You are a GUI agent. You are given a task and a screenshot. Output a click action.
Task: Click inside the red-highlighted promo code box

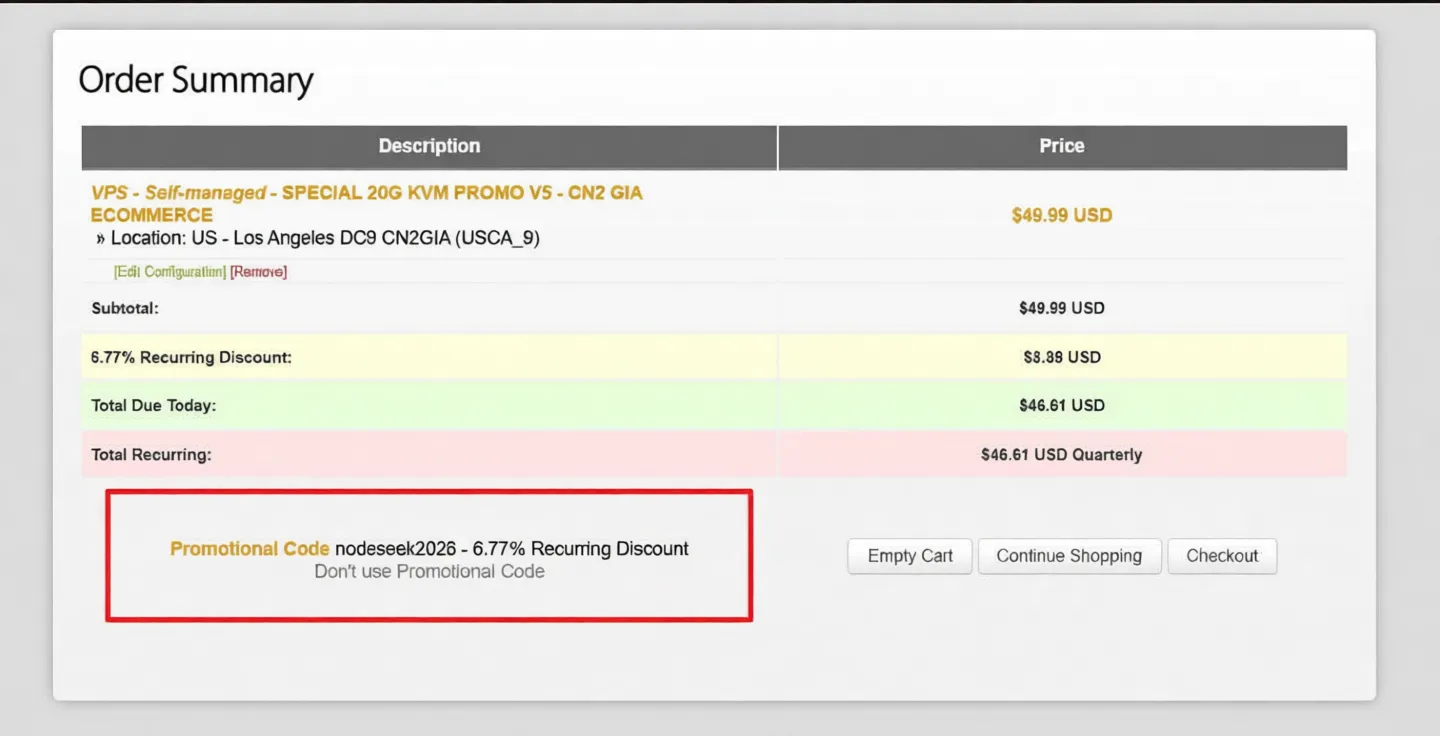pyautogui.click(x=429, y=556)
